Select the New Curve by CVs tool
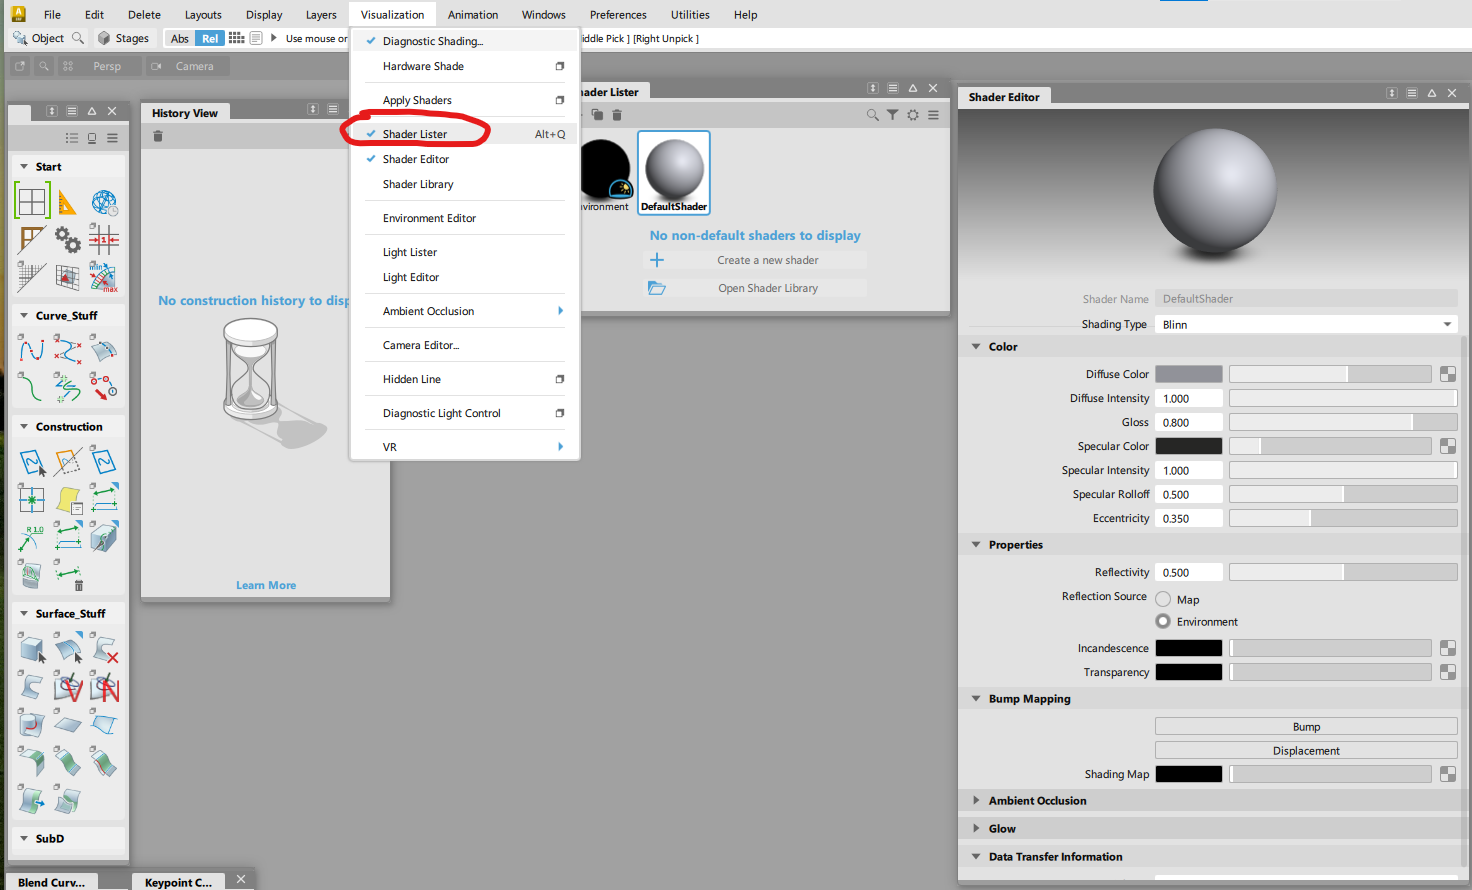This screenshot has width=1472, height=890. (31, 350)
